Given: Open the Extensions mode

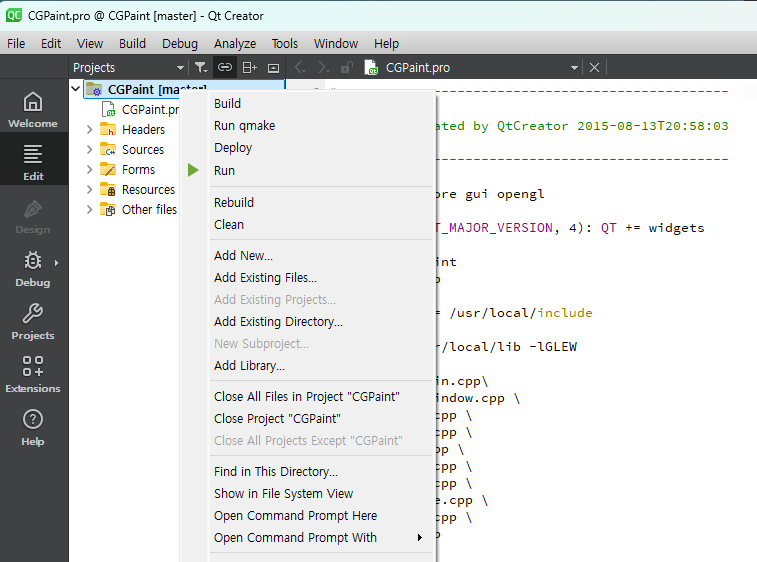Looking at the screenshot, I should 33,375.
